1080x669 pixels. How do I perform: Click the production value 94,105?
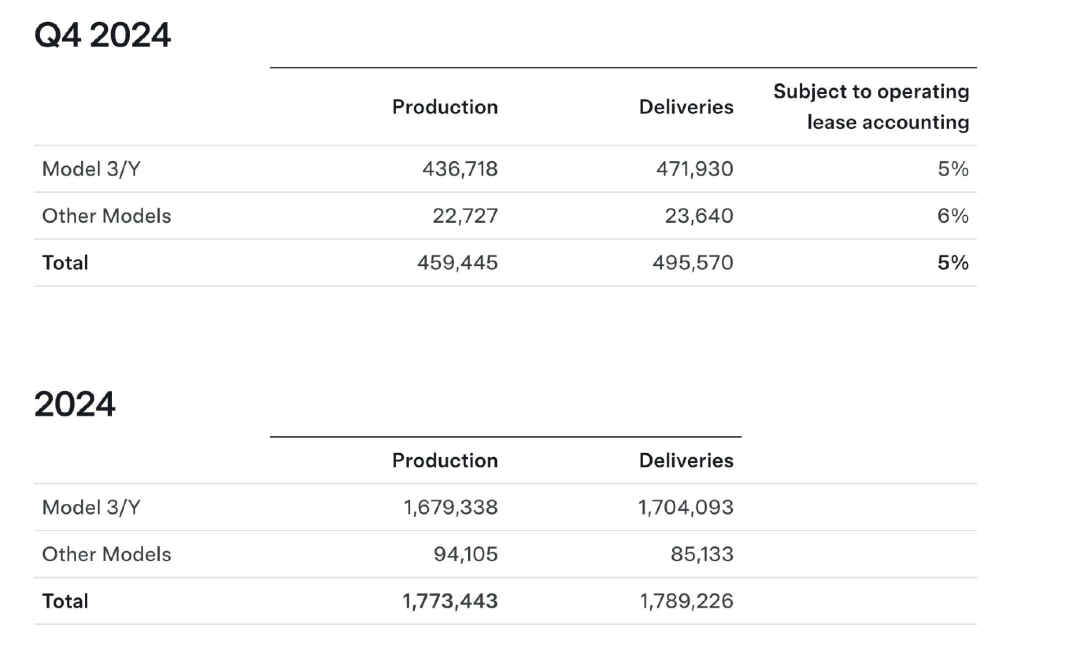coord(466,554)
